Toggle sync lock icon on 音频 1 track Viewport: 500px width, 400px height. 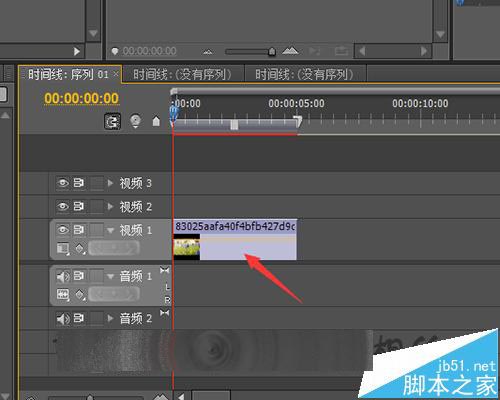pyautogui.click(x=78, y=276)
